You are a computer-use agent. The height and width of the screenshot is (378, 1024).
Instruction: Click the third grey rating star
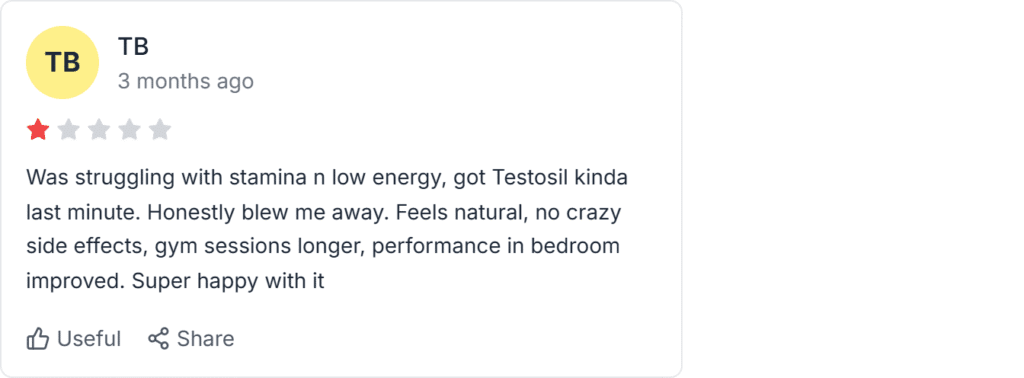click(99, 130)
